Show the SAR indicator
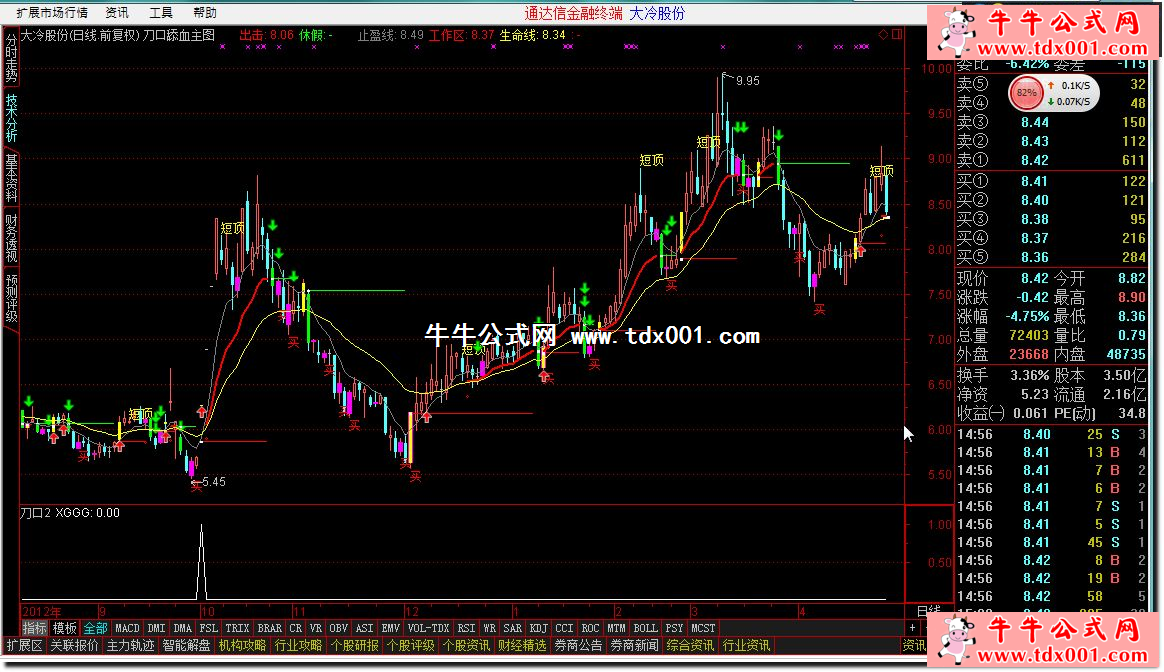Viewport: 1164px width, 672px height. (512, 628)
